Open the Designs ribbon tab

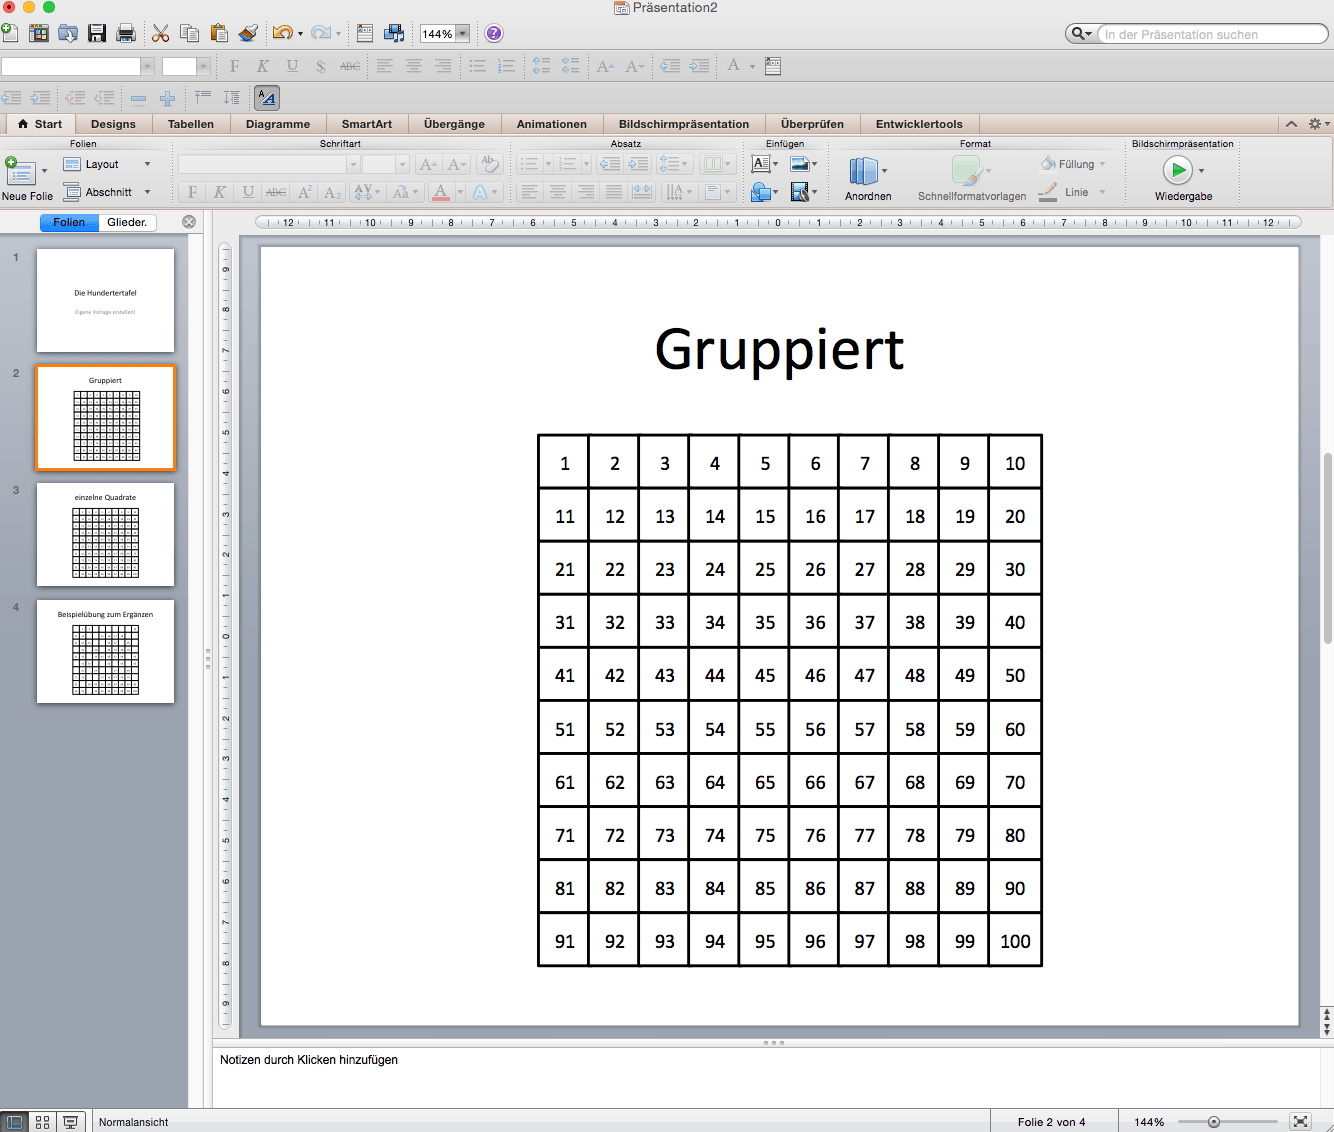113,124
